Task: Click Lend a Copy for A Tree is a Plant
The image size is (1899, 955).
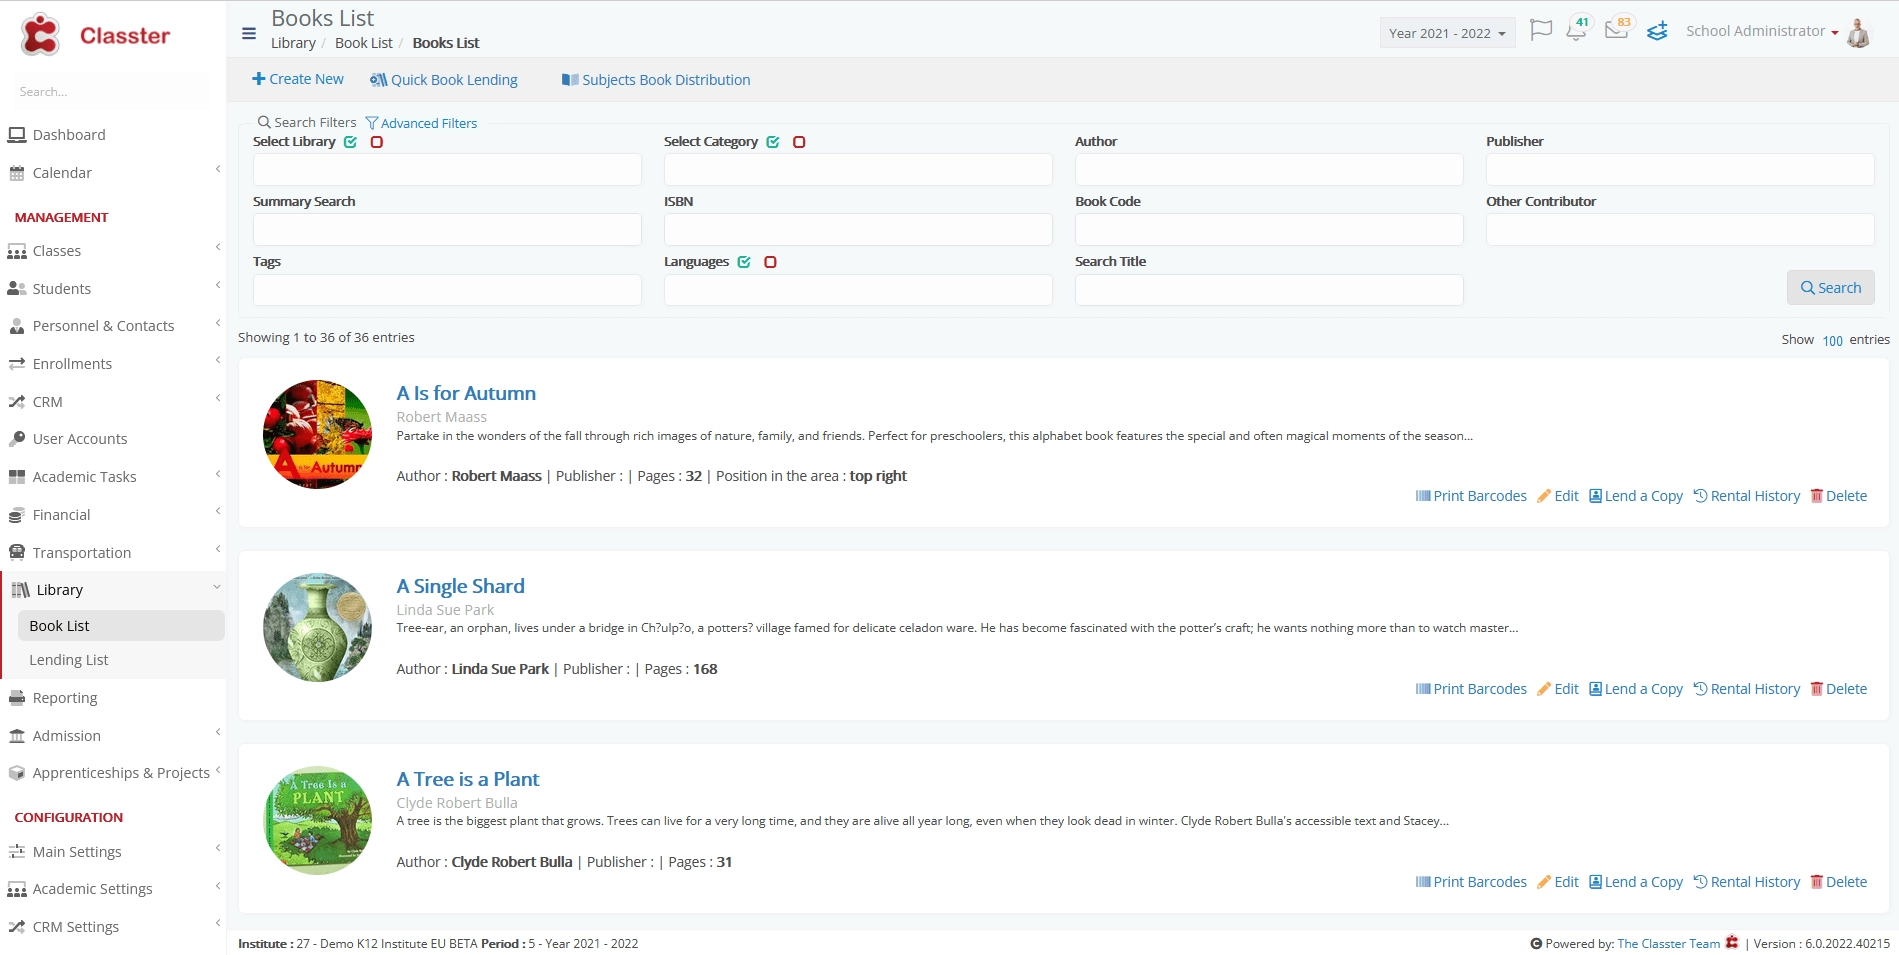Action: (x=1636, y=882)
